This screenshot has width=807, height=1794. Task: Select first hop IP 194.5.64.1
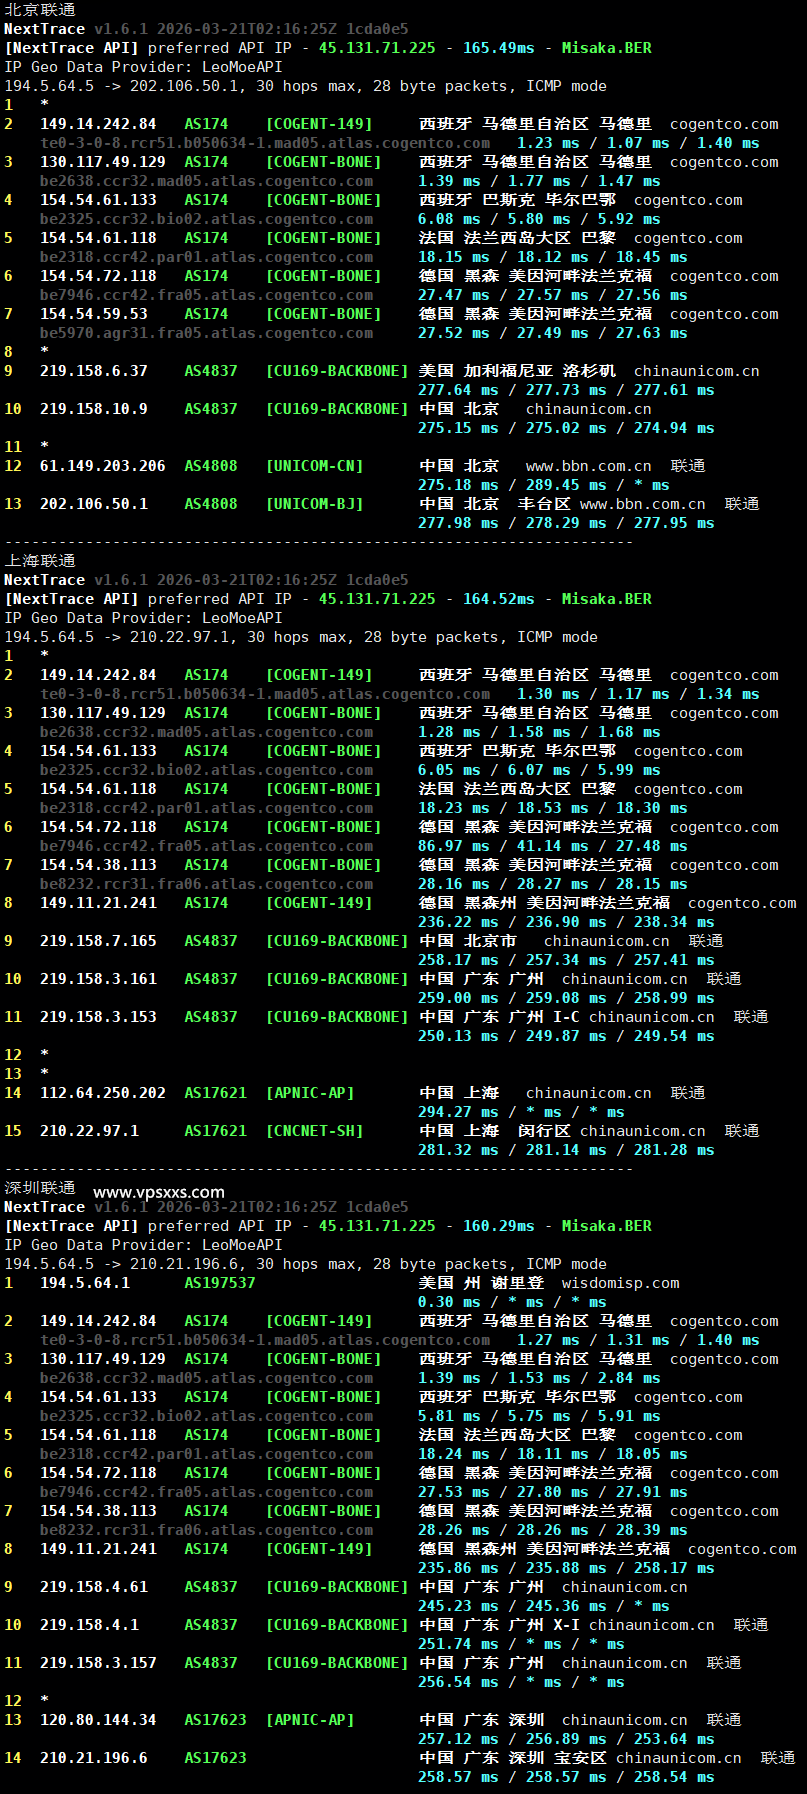pyautogui.click(x=85, y=1283)
